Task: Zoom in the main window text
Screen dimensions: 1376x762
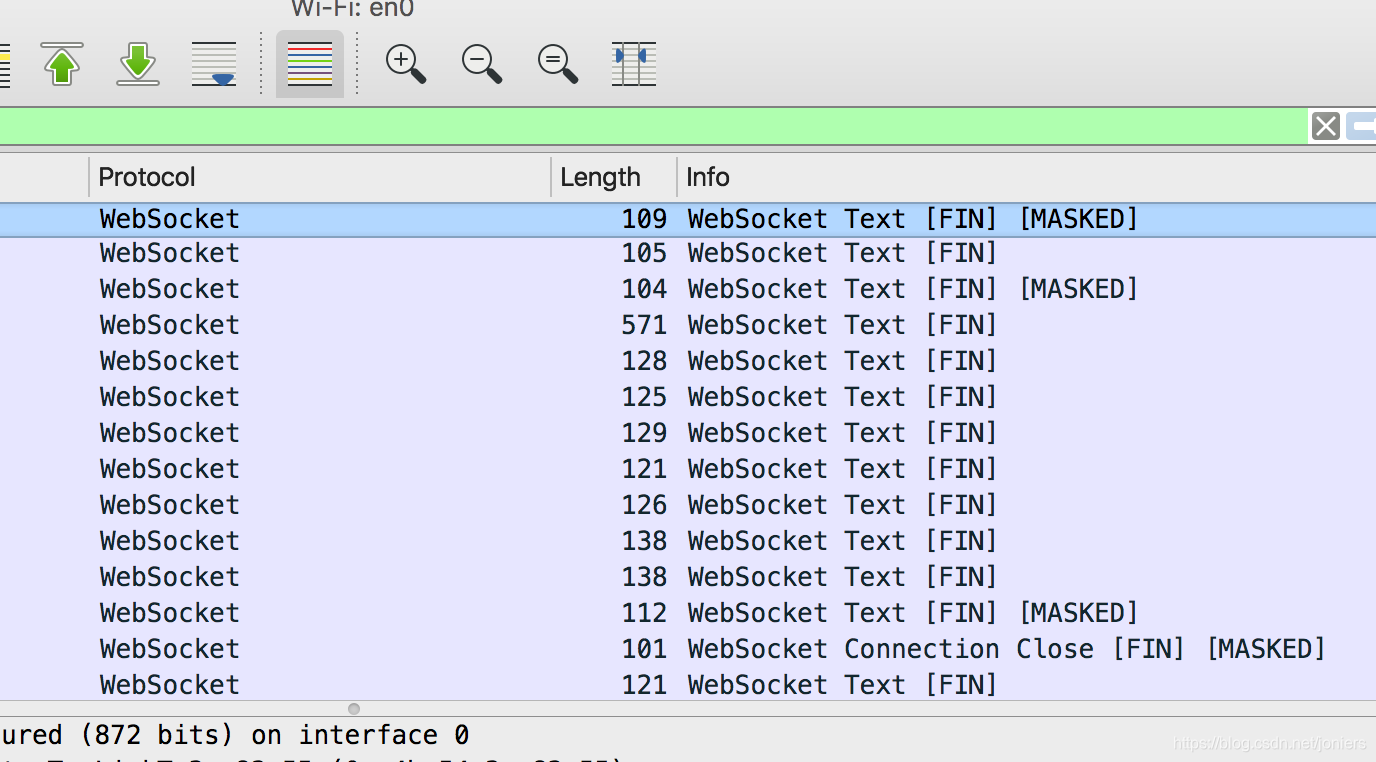Action: [406, 64]
